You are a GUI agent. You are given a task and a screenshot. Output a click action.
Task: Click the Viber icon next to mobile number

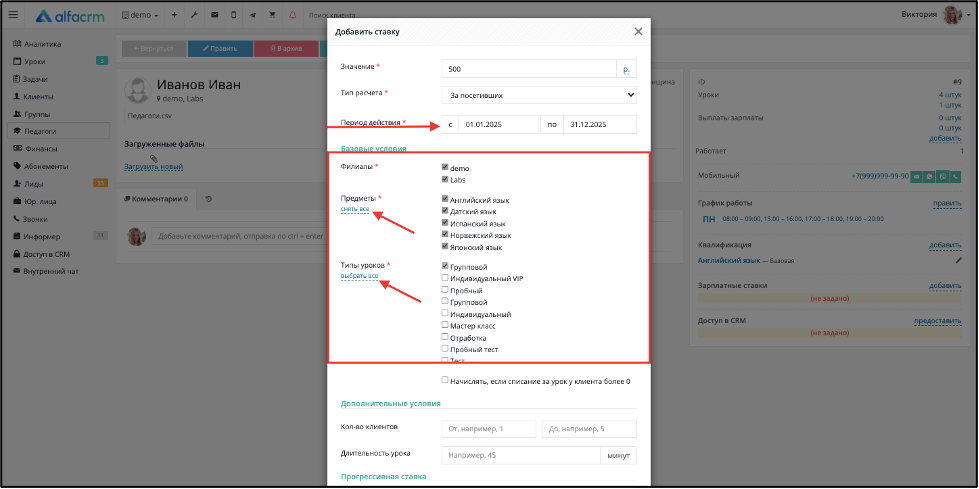pos(943,177)
